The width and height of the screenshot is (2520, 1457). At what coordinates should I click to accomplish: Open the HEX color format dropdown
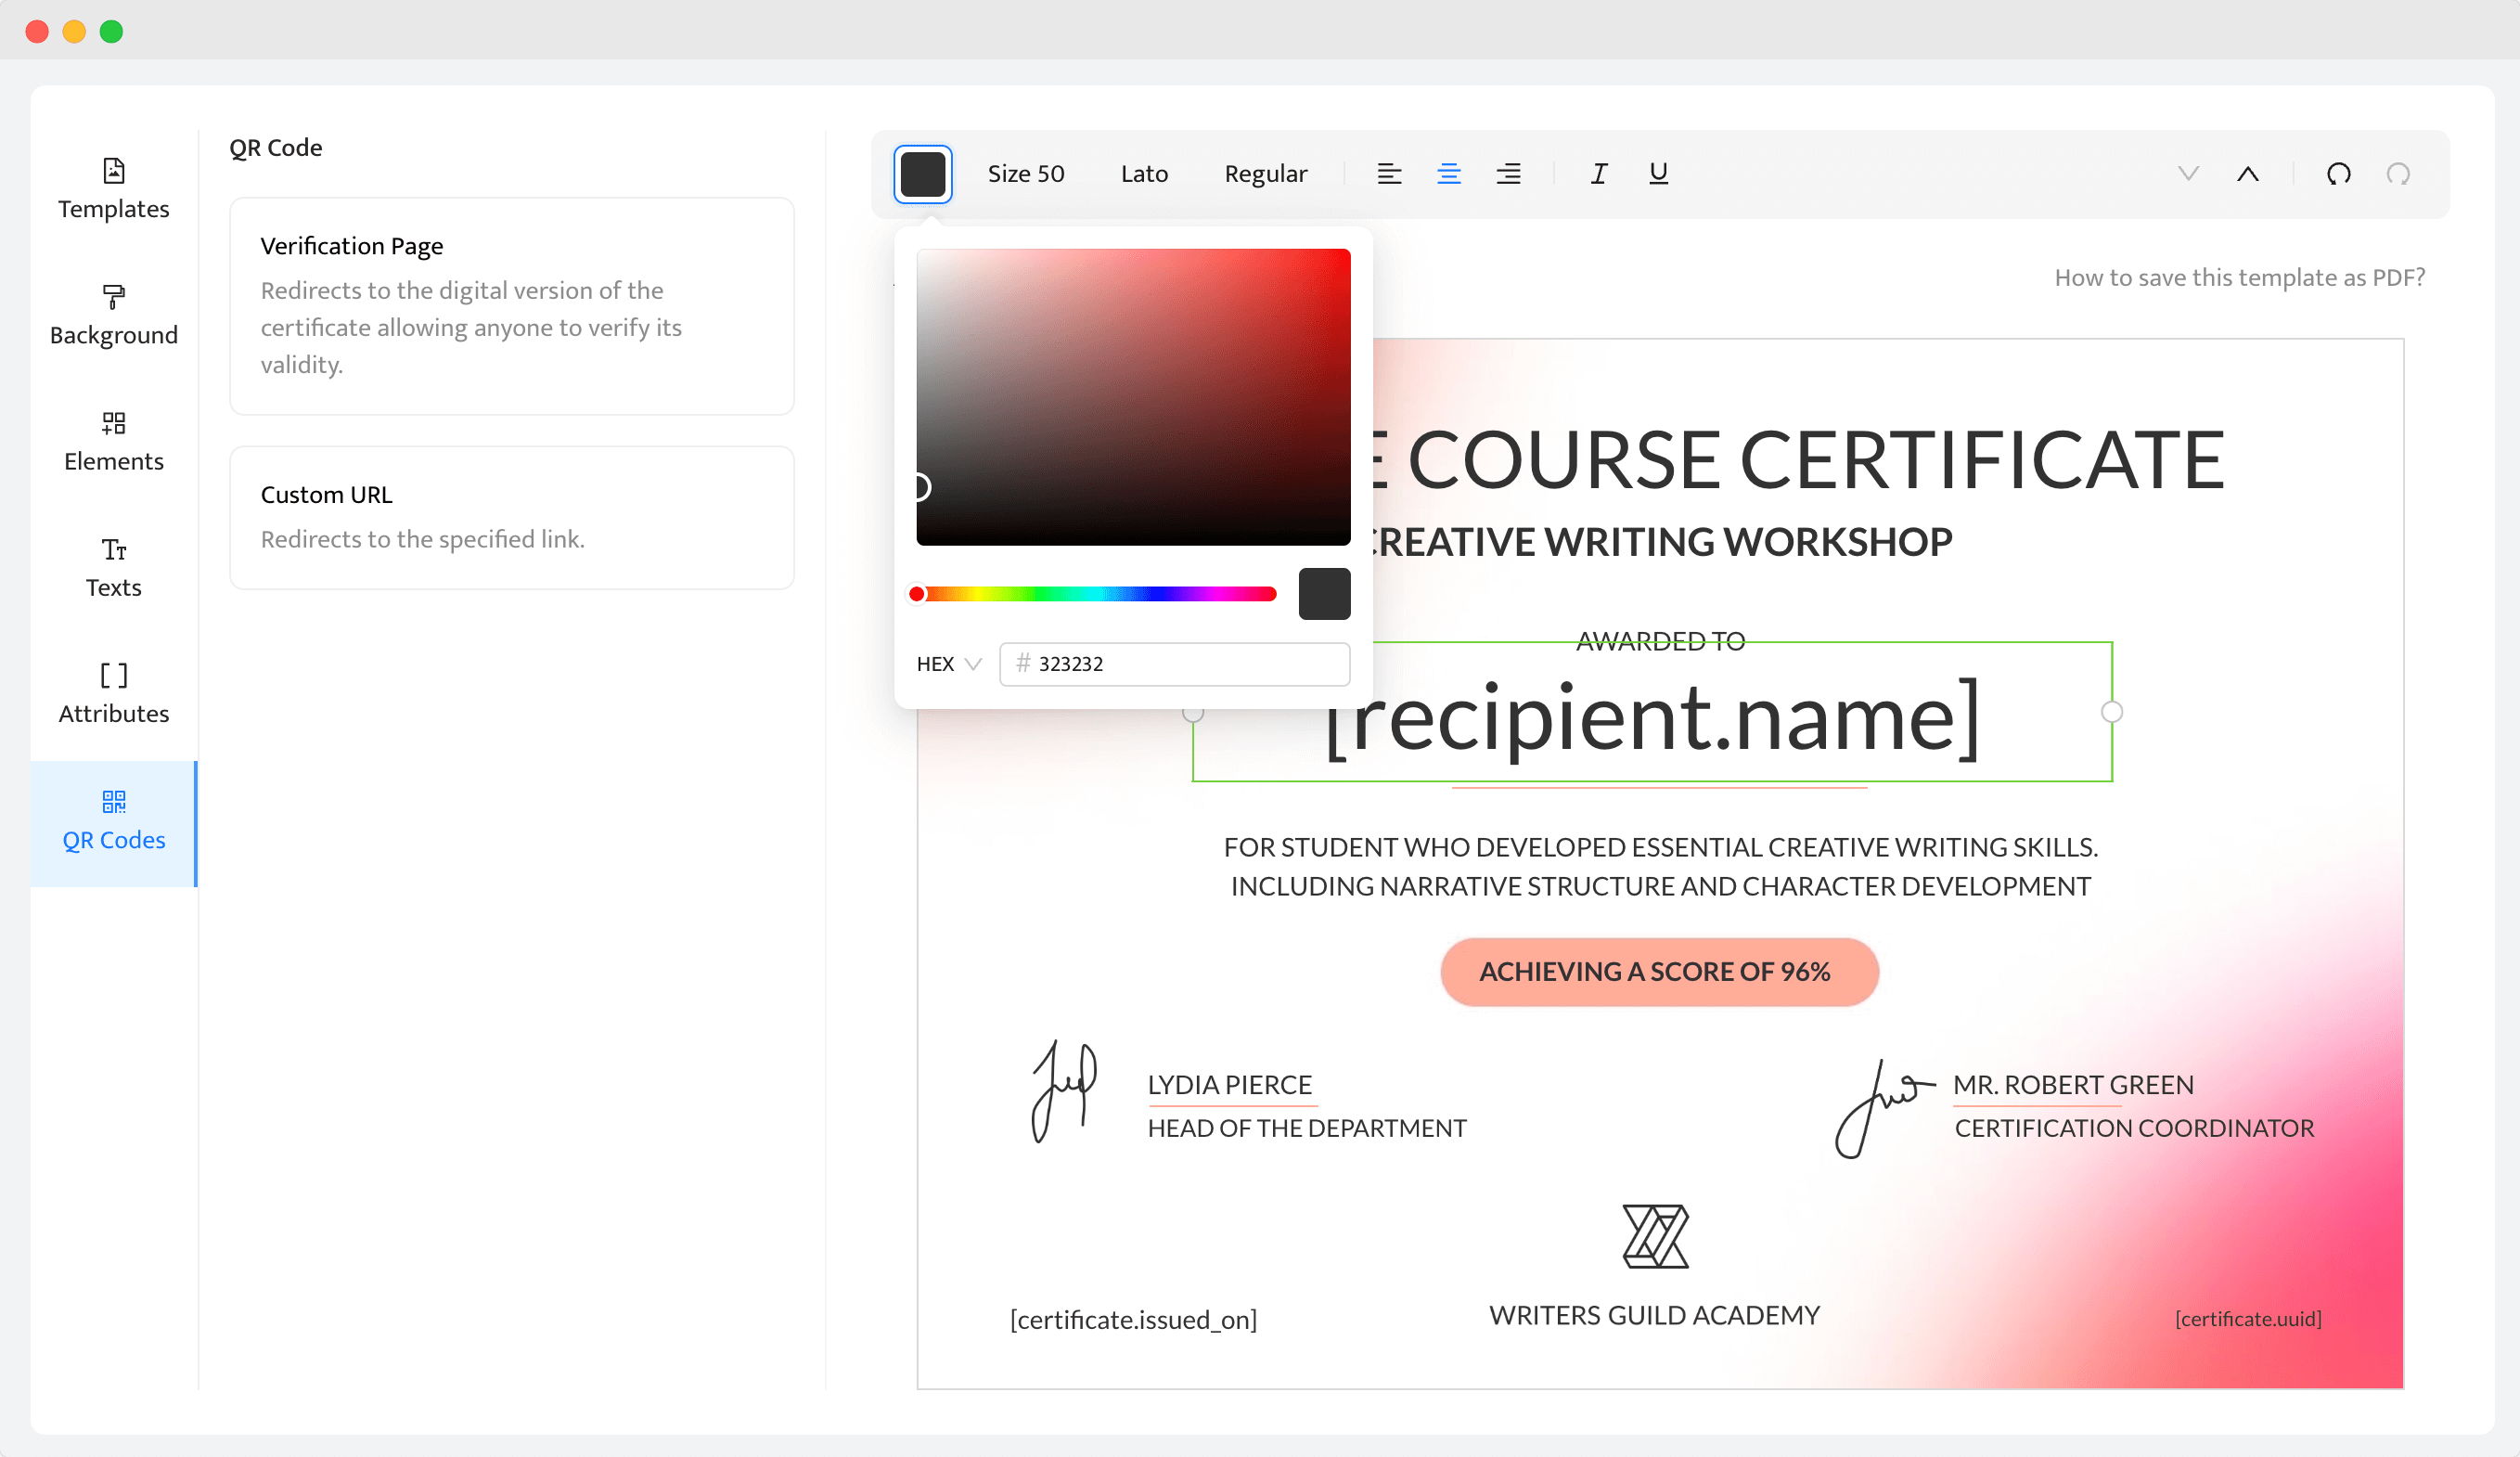[948, 664]
